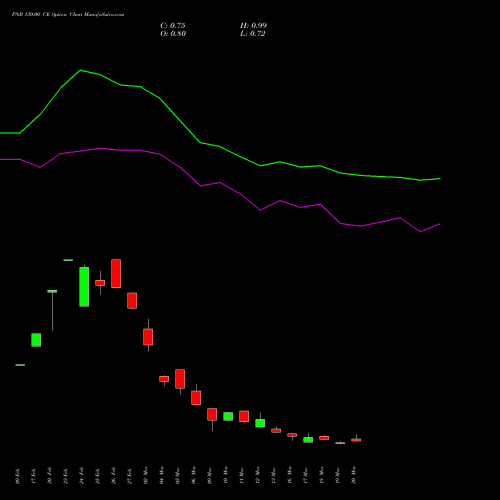The image size is (500, 500).
Task: Select the '06 Mar' date axis label
Action: [194, 475]
